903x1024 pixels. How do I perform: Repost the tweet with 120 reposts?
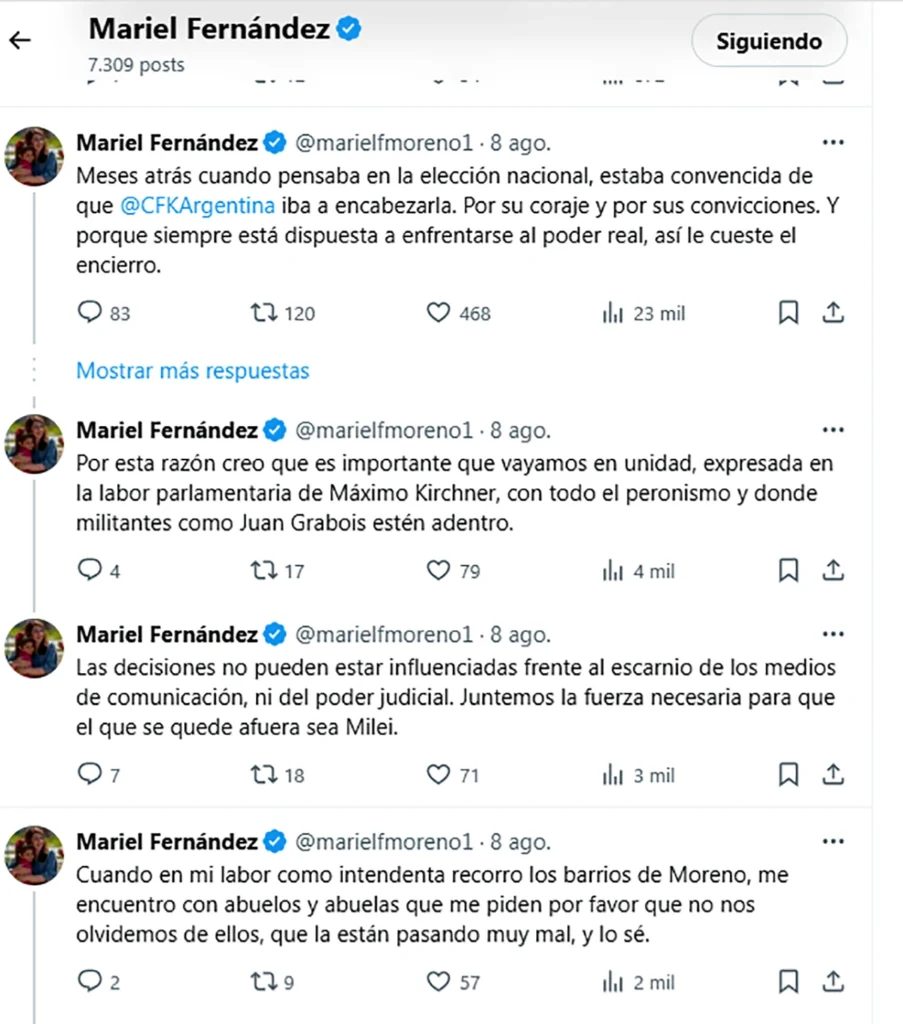[x=262, y=313]
